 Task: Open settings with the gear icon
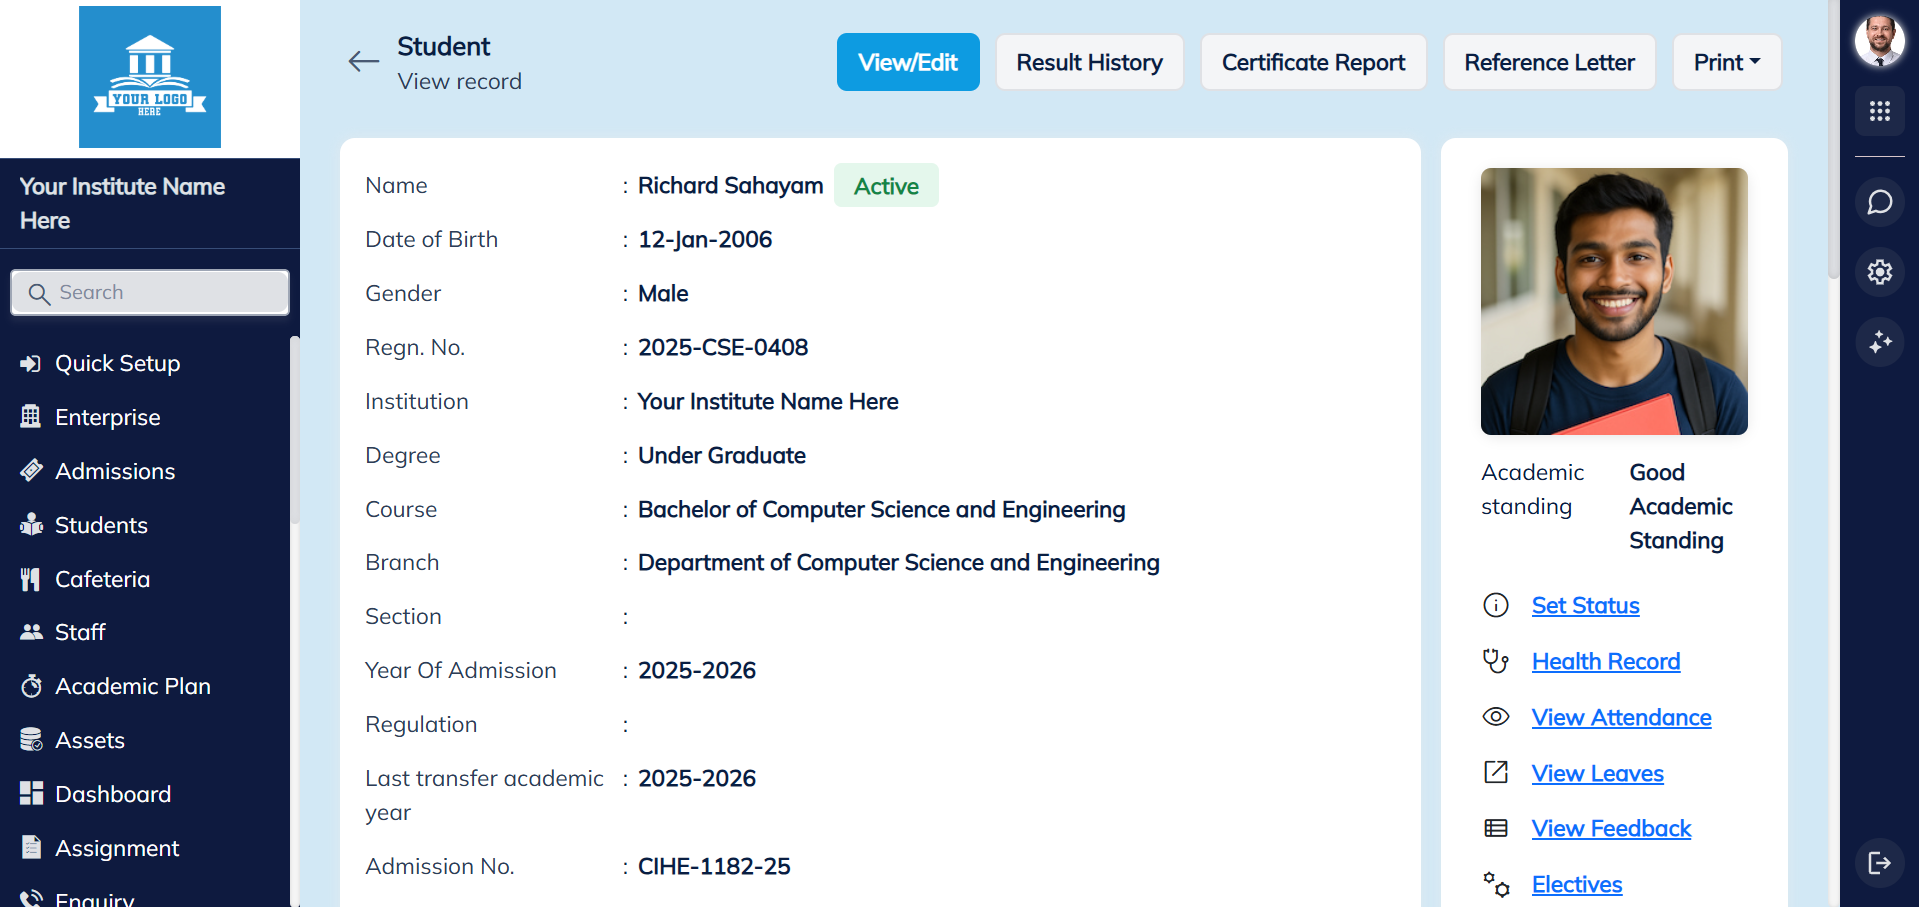pyautogui.click(x=1880, y=272)
